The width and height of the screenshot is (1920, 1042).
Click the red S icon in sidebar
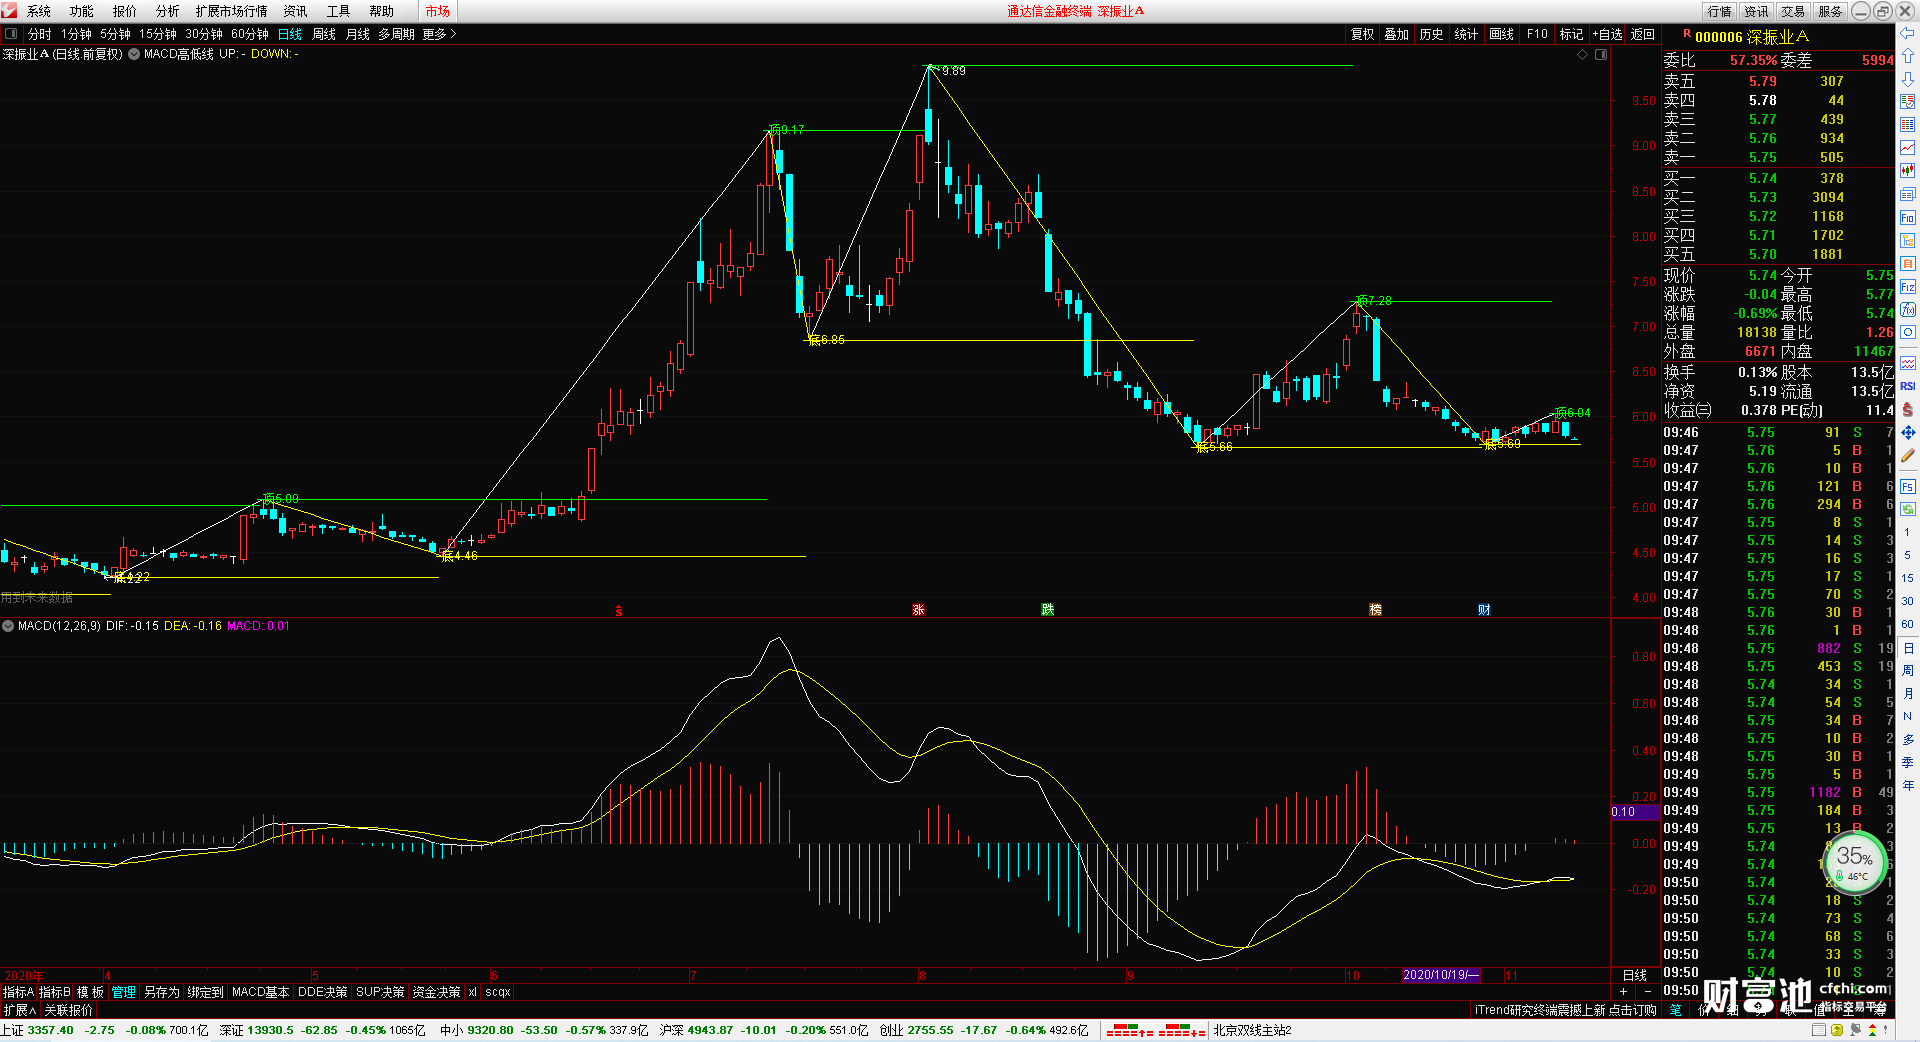[x=1907, y=409]
